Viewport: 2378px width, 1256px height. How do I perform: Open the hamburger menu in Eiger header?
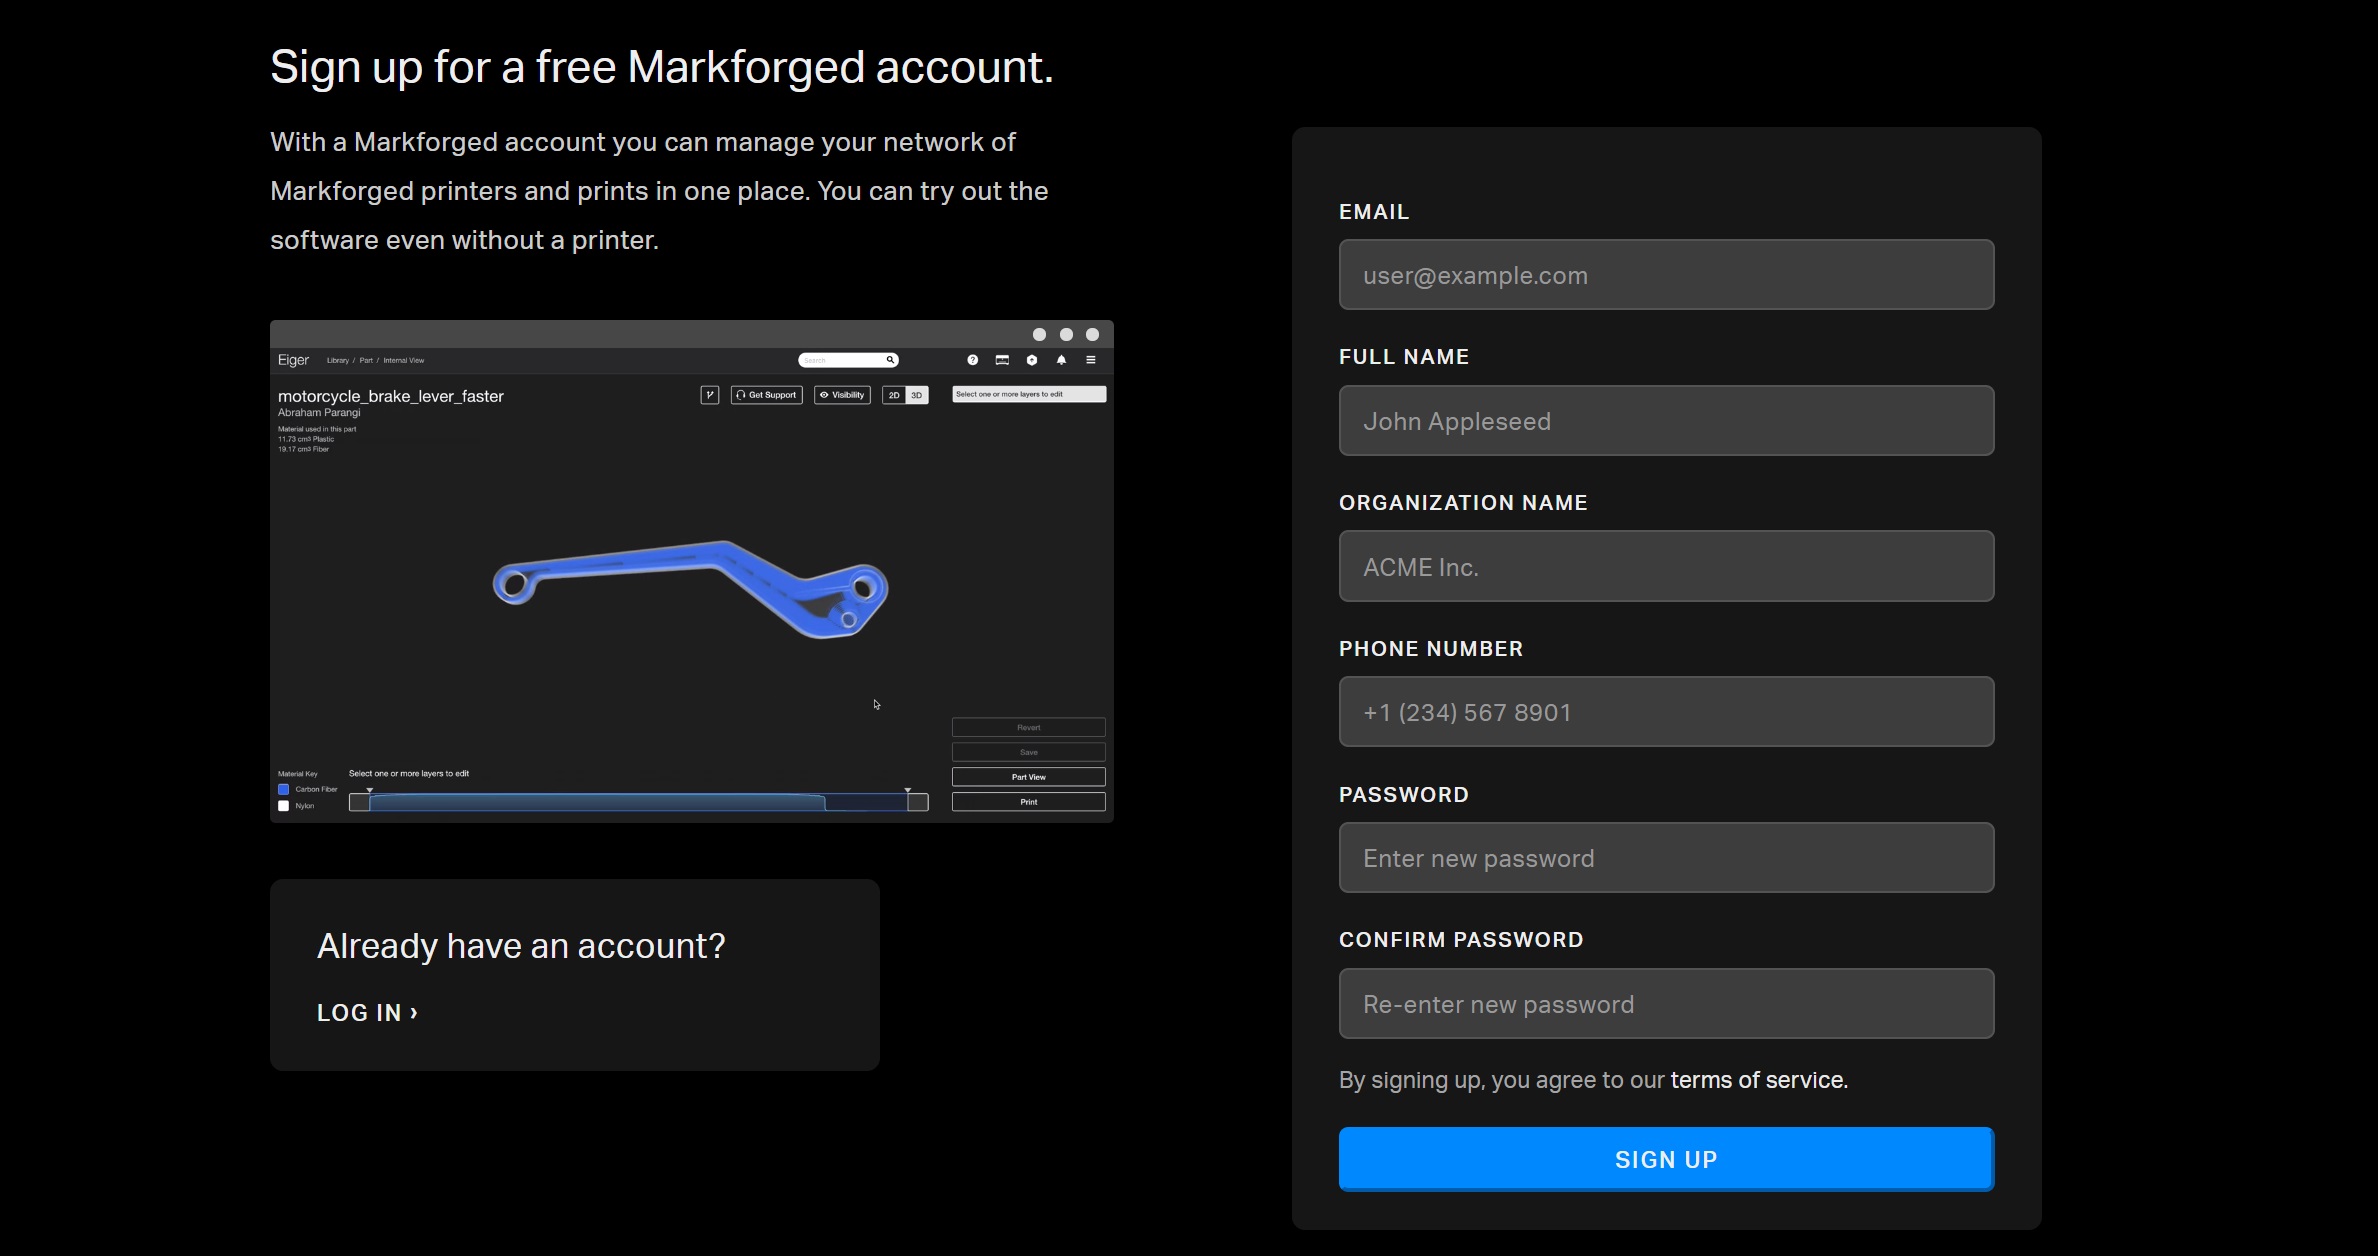pyautogui.click(x=1091, y=360)
